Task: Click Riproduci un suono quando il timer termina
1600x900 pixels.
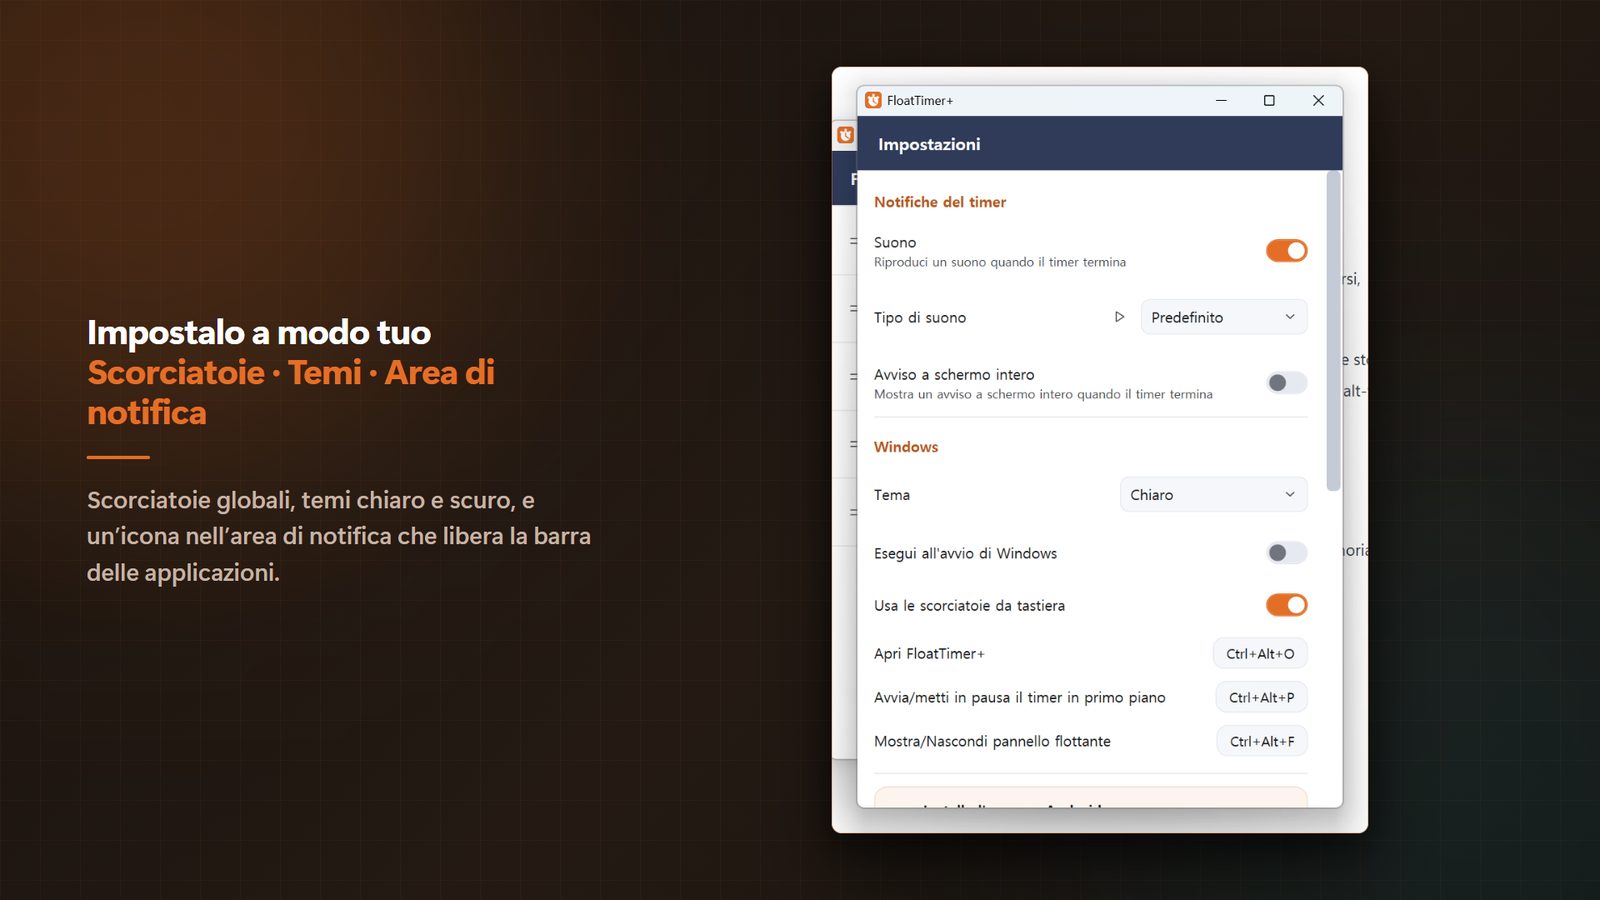Action: point(1000,262)
